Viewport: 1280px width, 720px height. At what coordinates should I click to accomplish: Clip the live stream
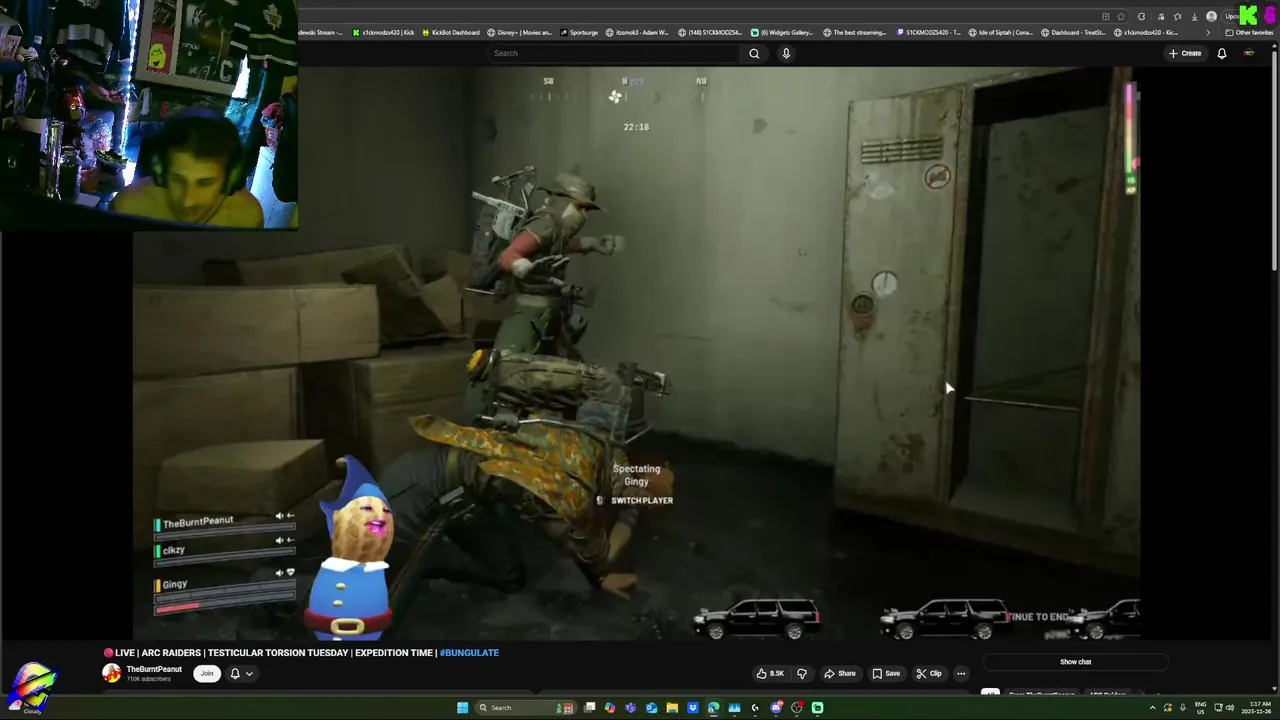click(x=929, y=673)
